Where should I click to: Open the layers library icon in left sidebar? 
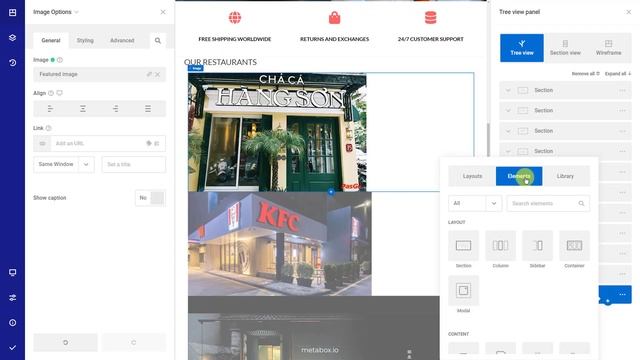point(12,38)
